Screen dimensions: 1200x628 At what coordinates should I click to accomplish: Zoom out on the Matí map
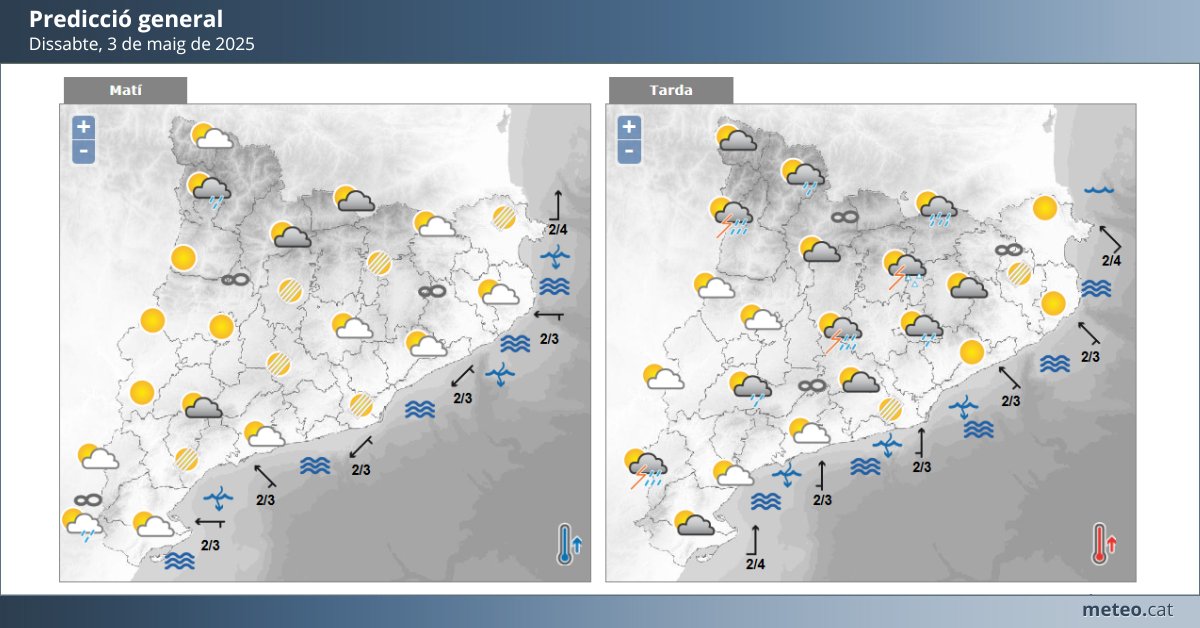coord(84,152)
